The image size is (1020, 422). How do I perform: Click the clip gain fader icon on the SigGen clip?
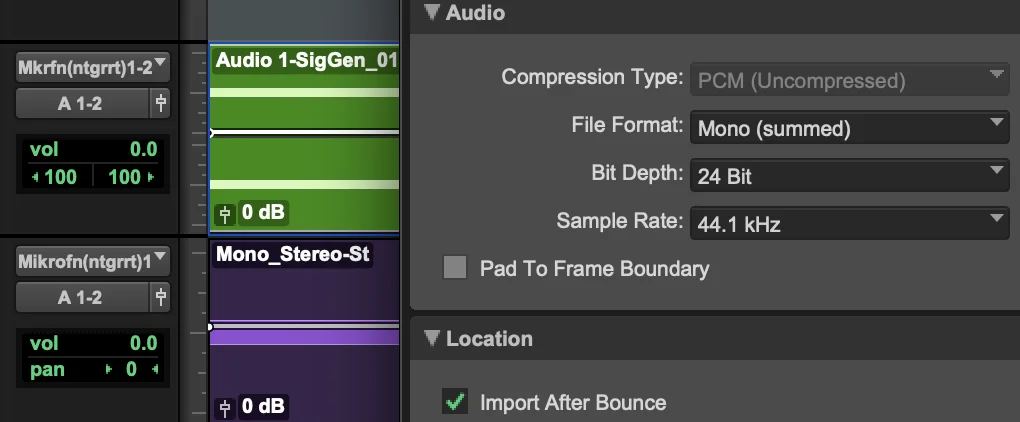click(x=225, y=213)
